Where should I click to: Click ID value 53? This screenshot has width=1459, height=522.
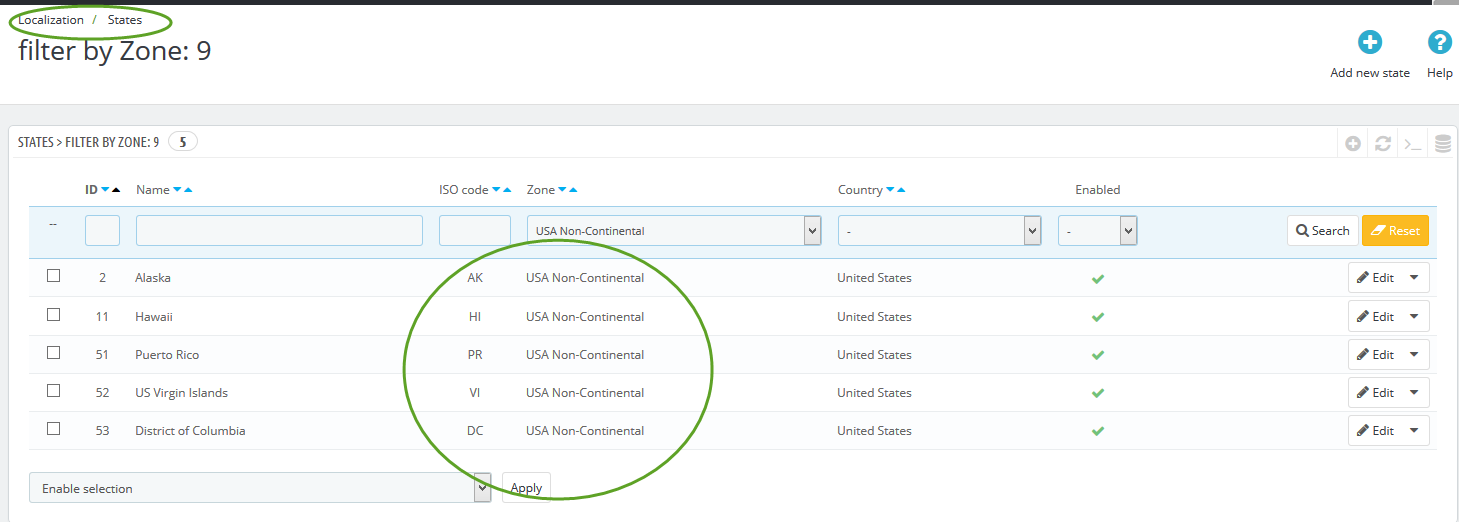pos(102,431)
